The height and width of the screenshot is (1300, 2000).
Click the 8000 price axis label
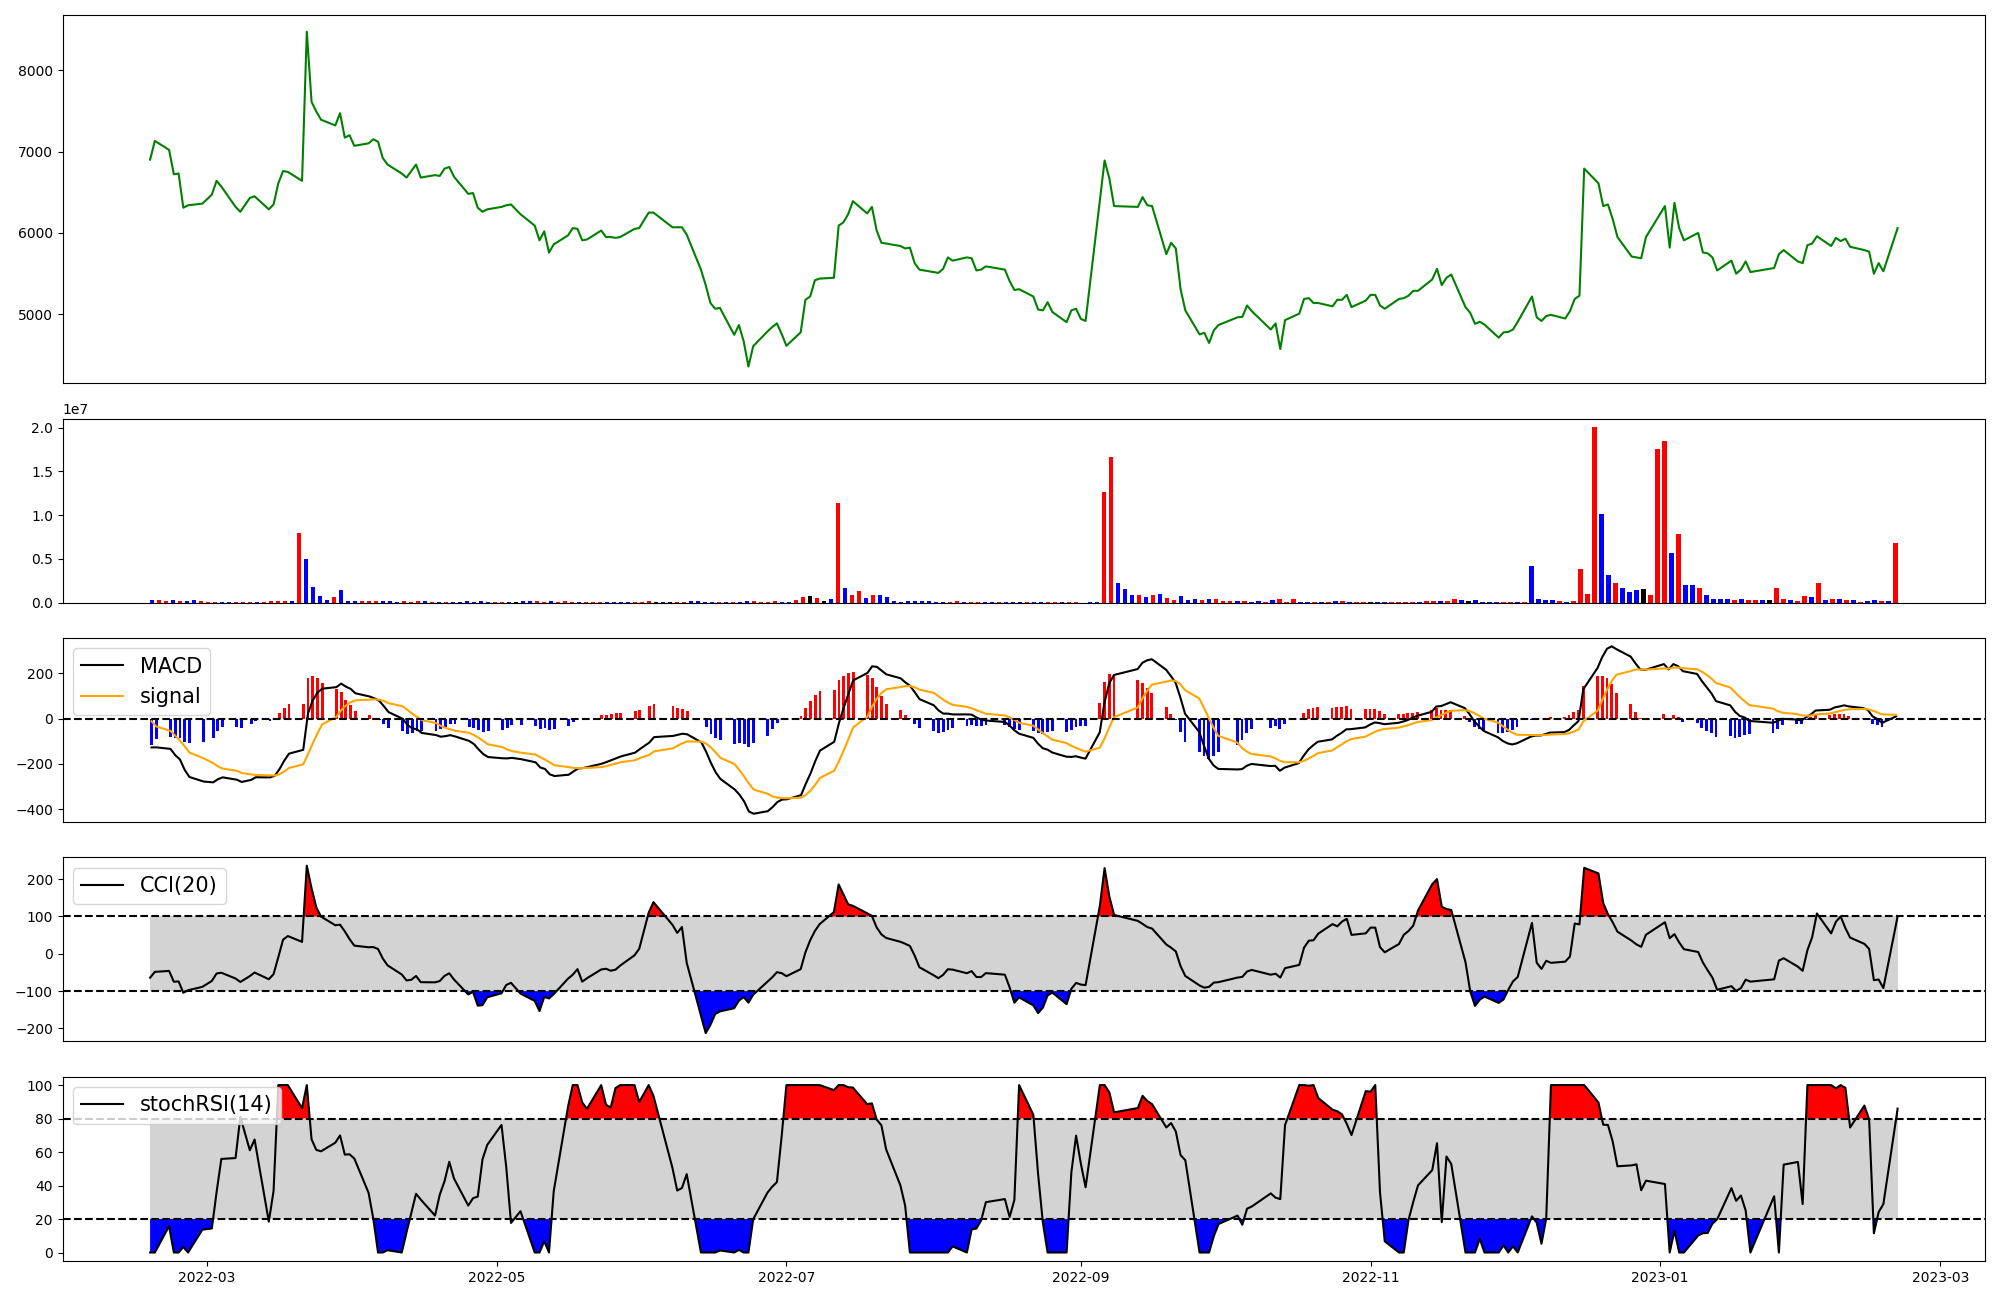[35, 71]
